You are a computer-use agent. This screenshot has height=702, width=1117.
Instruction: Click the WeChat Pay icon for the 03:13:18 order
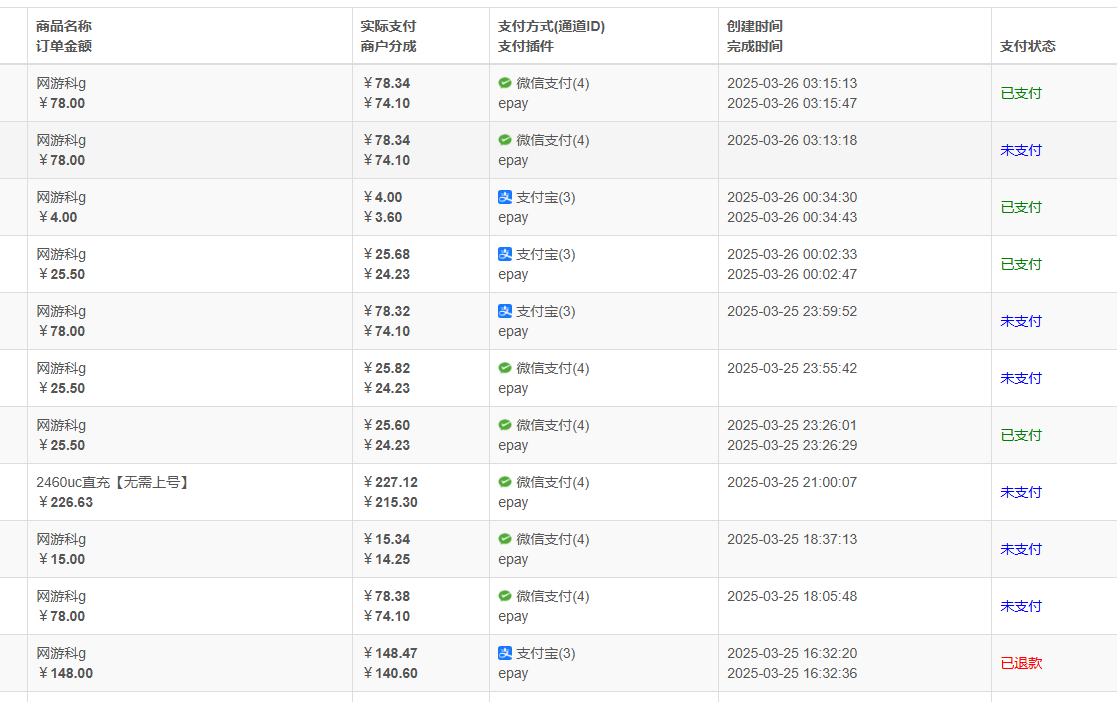(x=505, y=141)
